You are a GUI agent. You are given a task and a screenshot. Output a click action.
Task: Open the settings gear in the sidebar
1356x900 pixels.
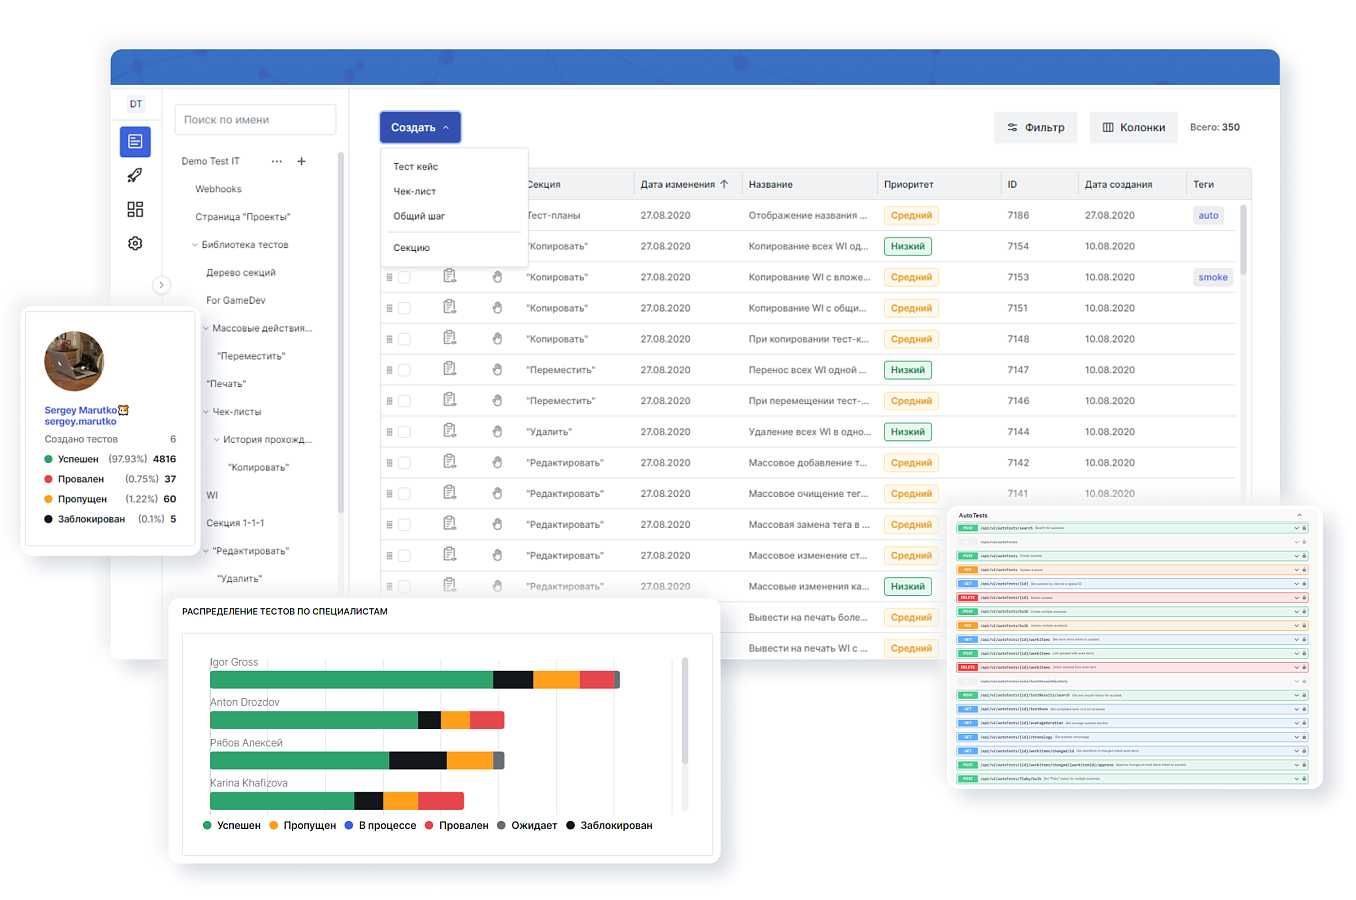135,243
